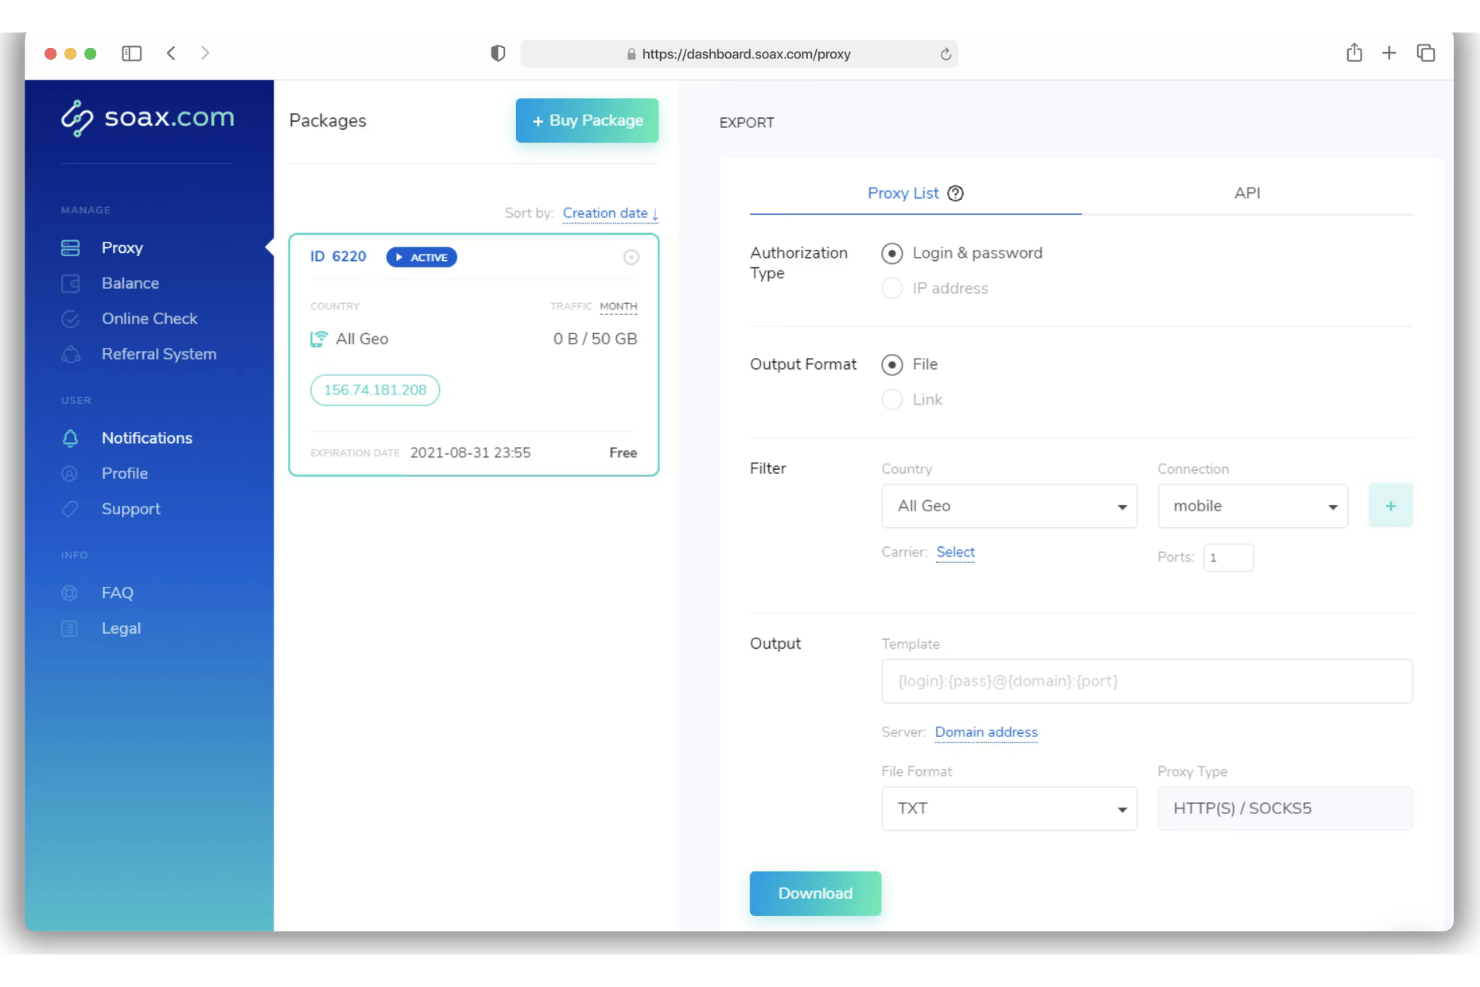
Task: Add a filter with the plus button
Action: [1390, 506]
